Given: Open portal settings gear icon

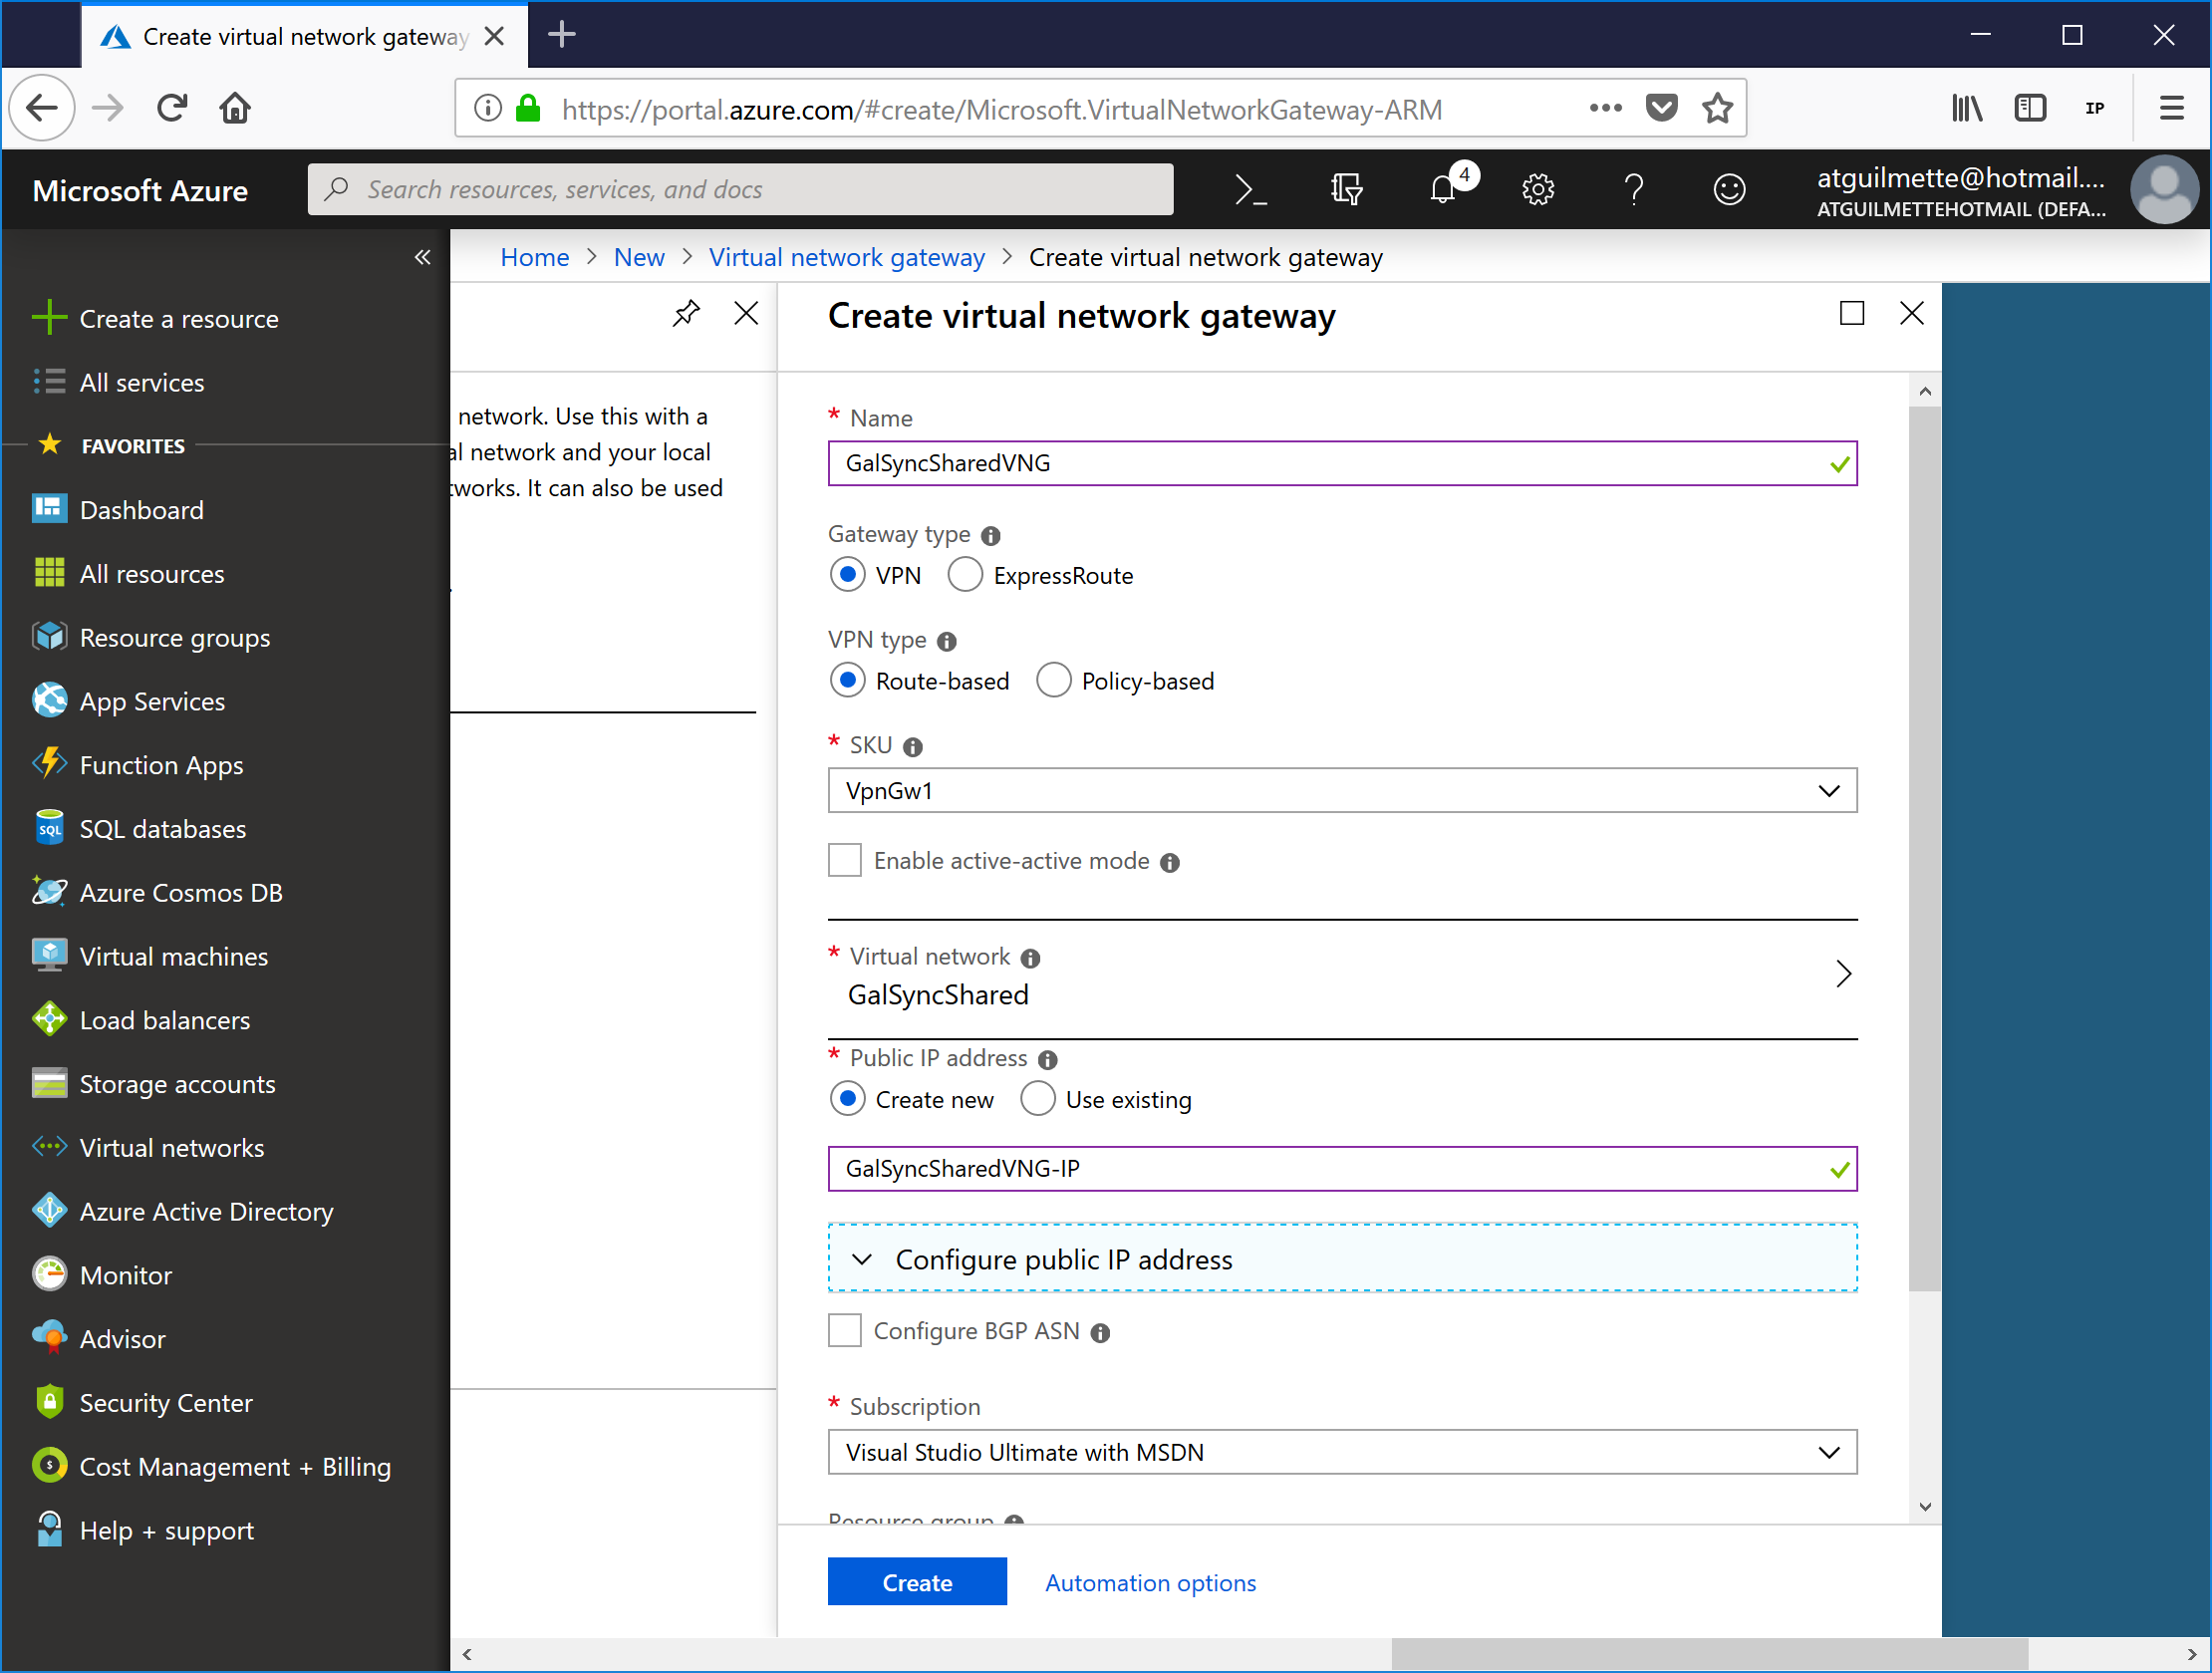Looking at the screenshot, I should point(1537,189).
